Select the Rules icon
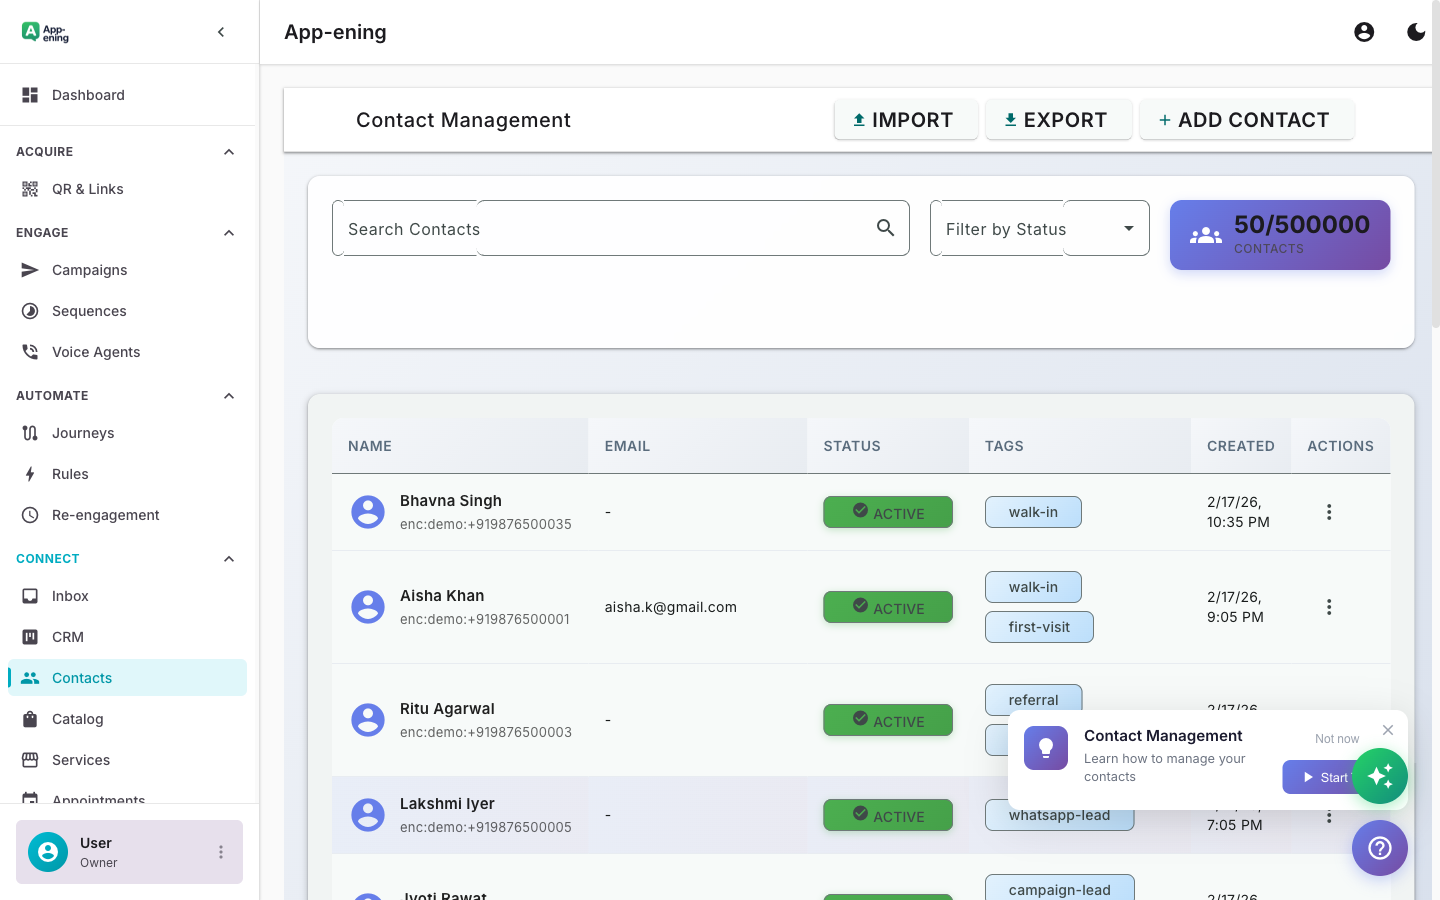The image size is (1440, 900). (31, 473)
